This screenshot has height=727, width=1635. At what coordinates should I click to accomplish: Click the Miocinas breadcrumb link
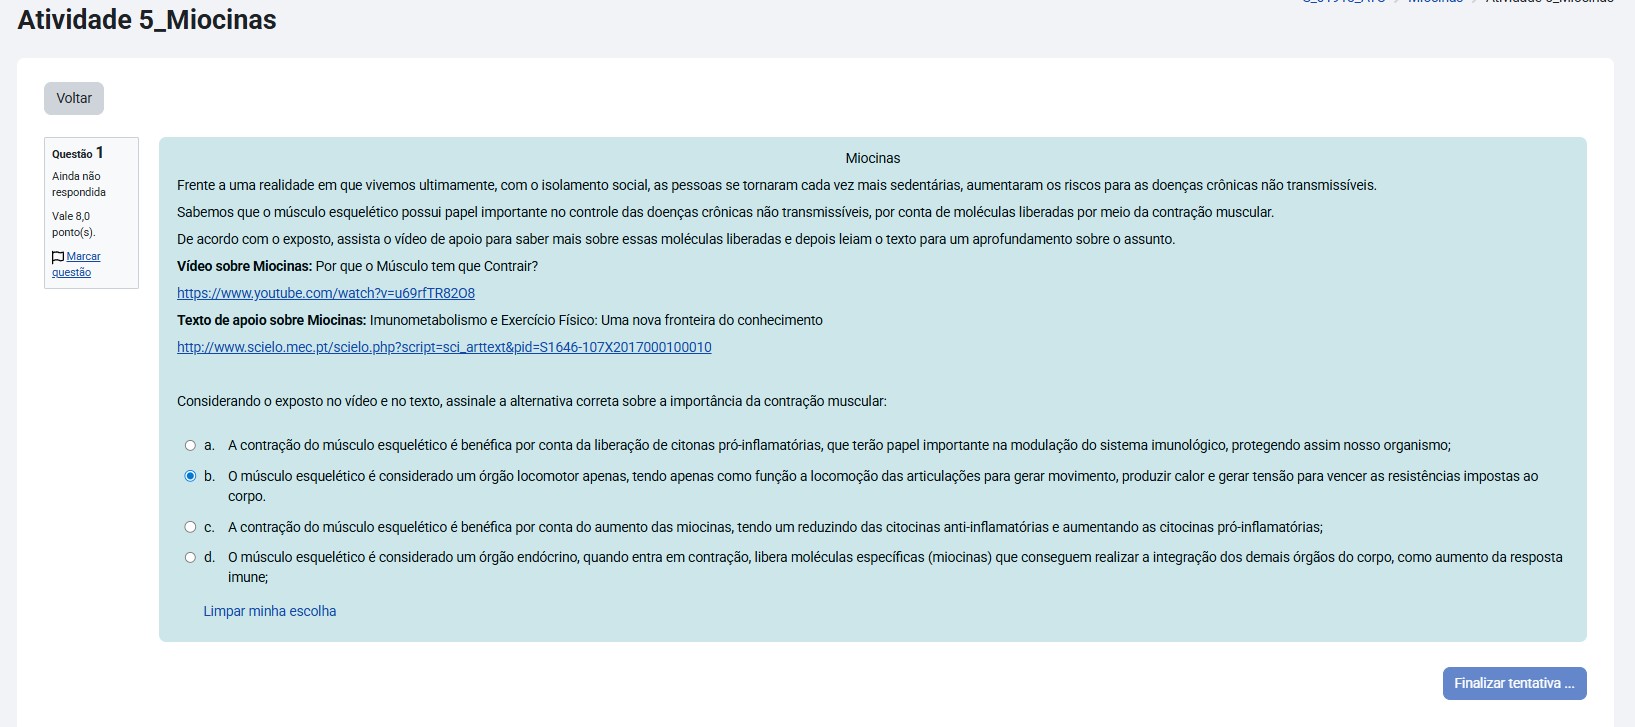pyautogui.click(x=1435, y=2)
